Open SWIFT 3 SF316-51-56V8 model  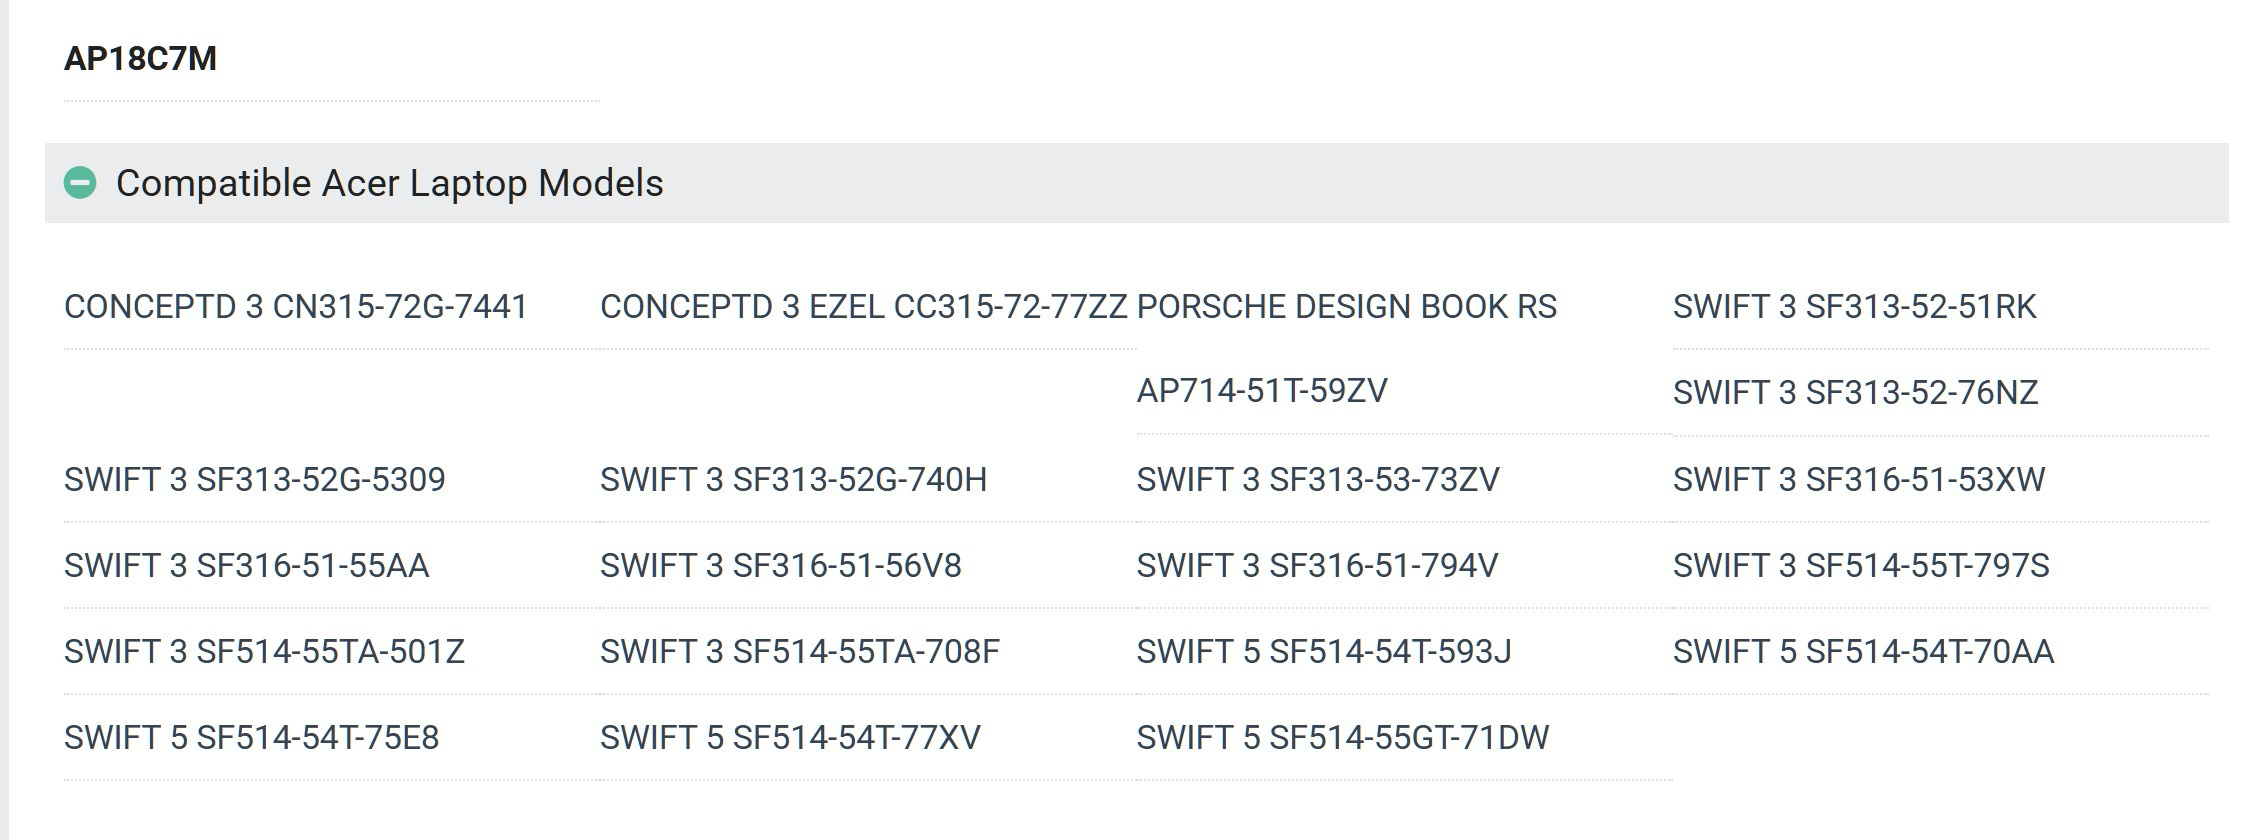[x=781, y=566]
